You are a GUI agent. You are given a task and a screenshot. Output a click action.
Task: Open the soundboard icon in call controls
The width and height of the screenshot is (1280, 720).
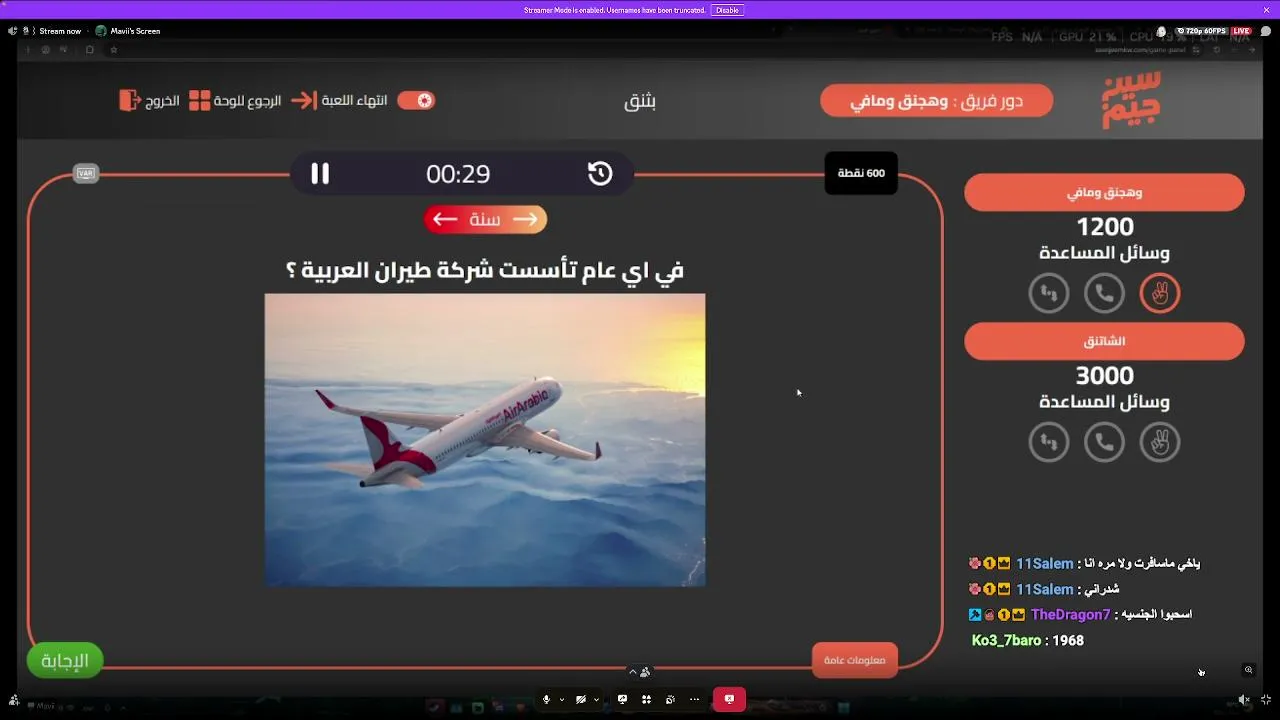pos(670,699)
